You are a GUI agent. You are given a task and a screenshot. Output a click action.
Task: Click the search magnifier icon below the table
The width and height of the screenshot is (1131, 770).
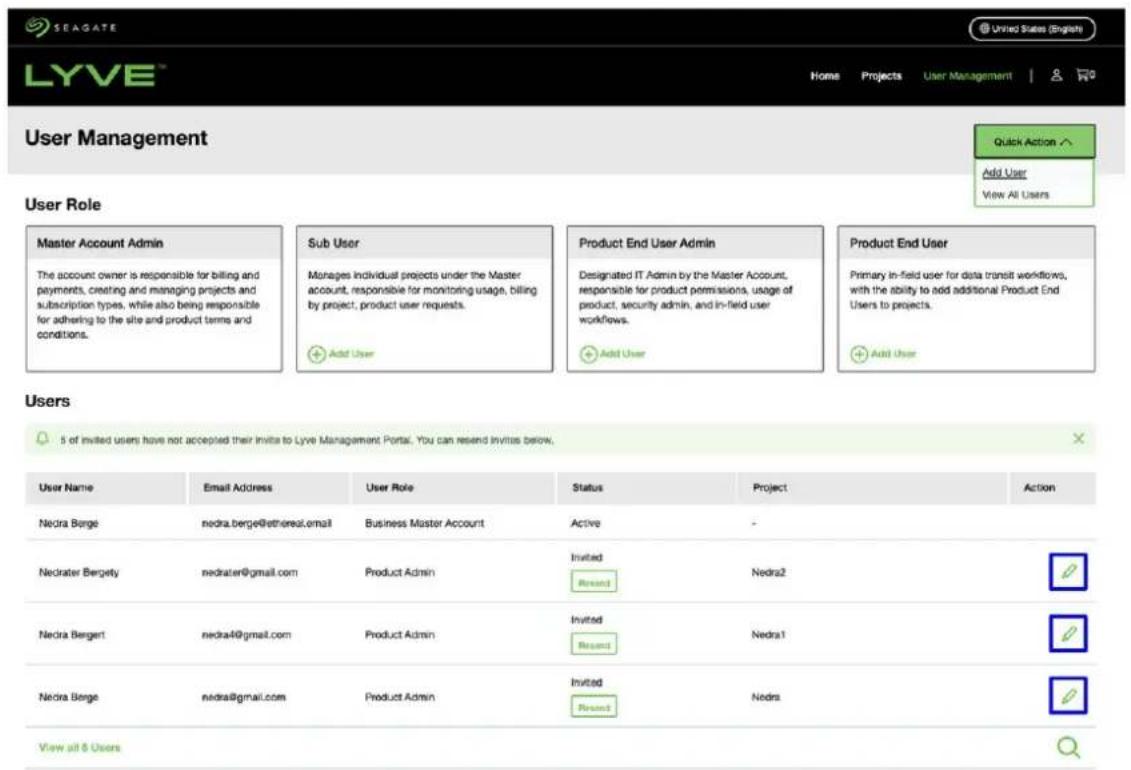[1068, 747]
